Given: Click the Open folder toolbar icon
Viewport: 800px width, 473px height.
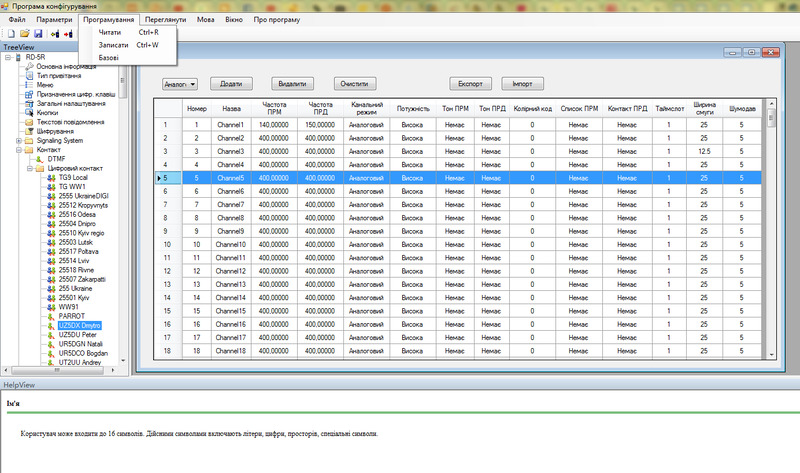Looking at the screenshot, I should (x=24, y=34).
